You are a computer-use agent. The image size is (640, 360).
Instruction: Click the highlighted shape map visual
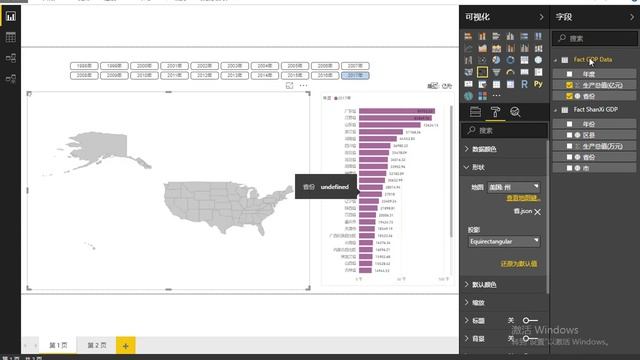pos(482,72)
